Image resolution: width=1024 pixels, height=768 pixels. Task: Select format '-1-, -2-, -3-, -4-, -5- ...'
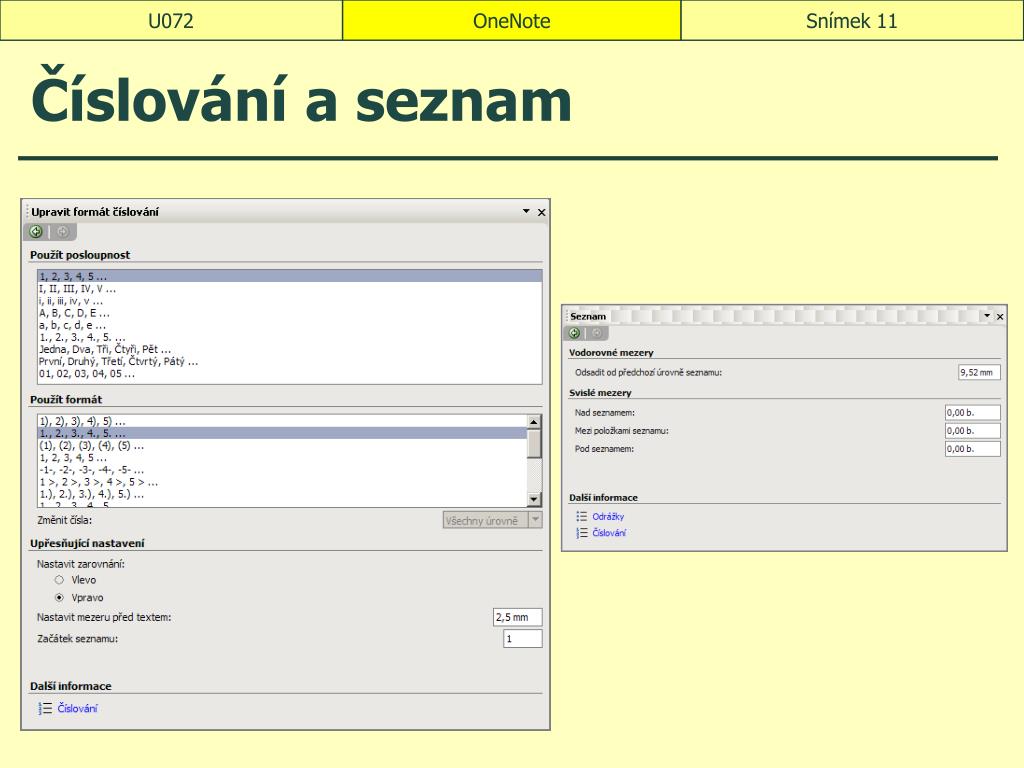tap(282, 470)
